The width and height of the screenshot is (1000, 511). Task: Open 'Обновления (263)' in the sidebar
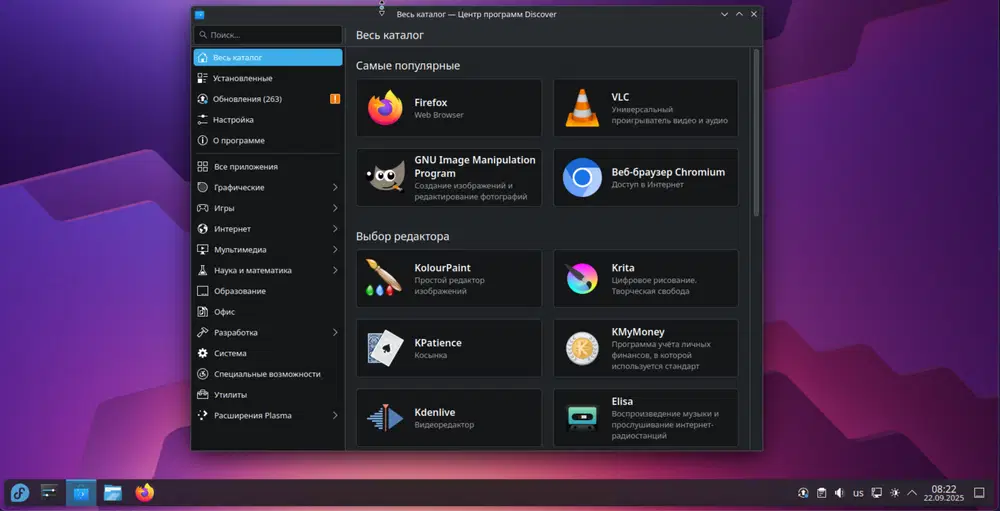coord(268,99)
